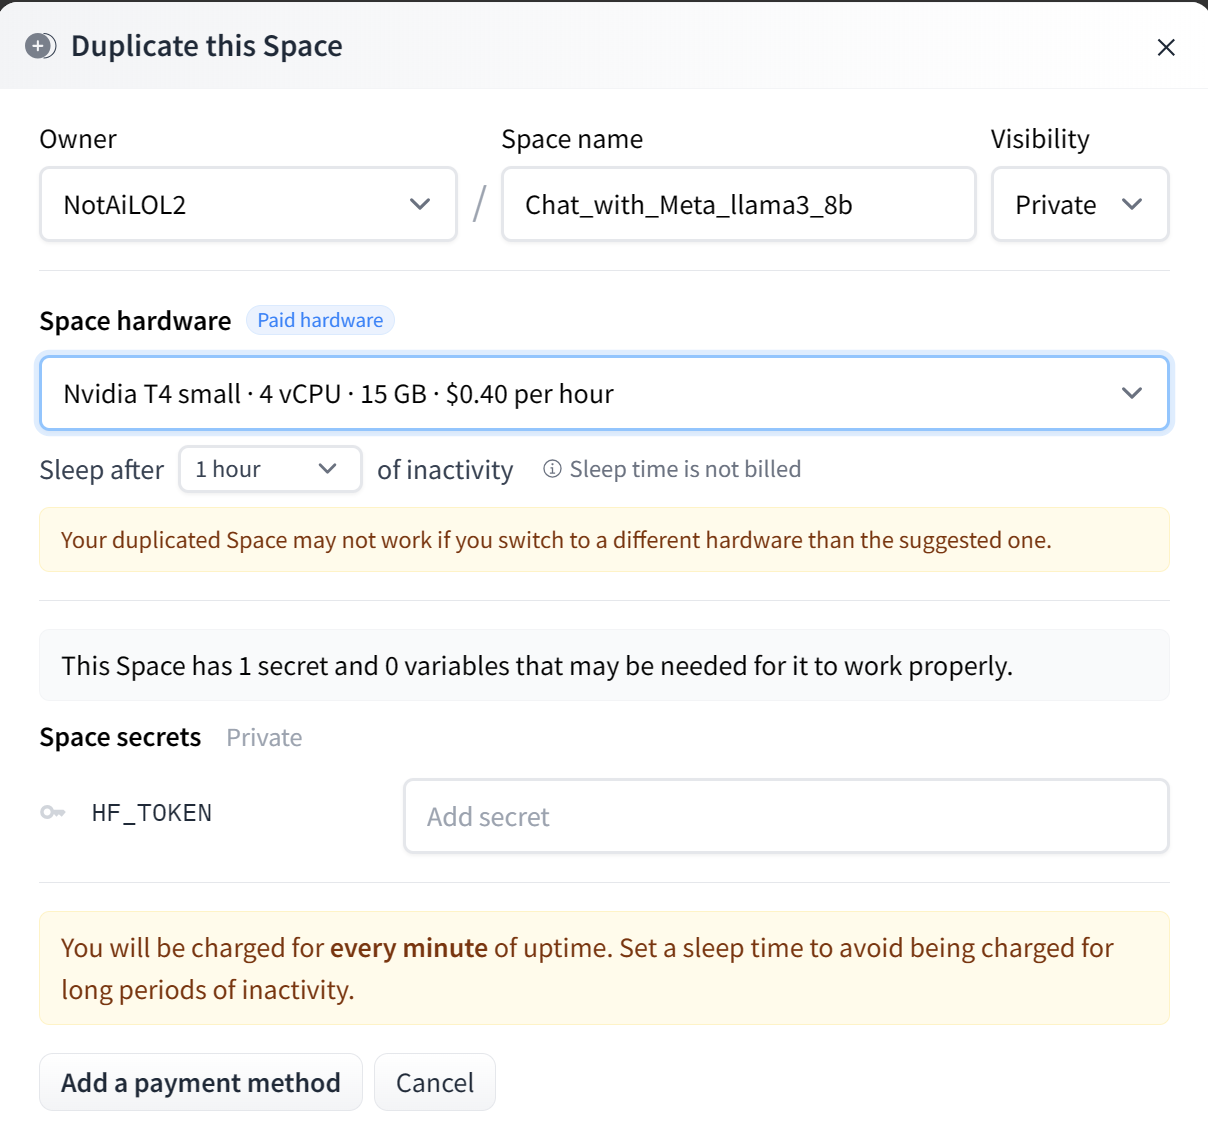
Task: Click the 'Sleep time is not billed' text
Action: pos(685,469)
